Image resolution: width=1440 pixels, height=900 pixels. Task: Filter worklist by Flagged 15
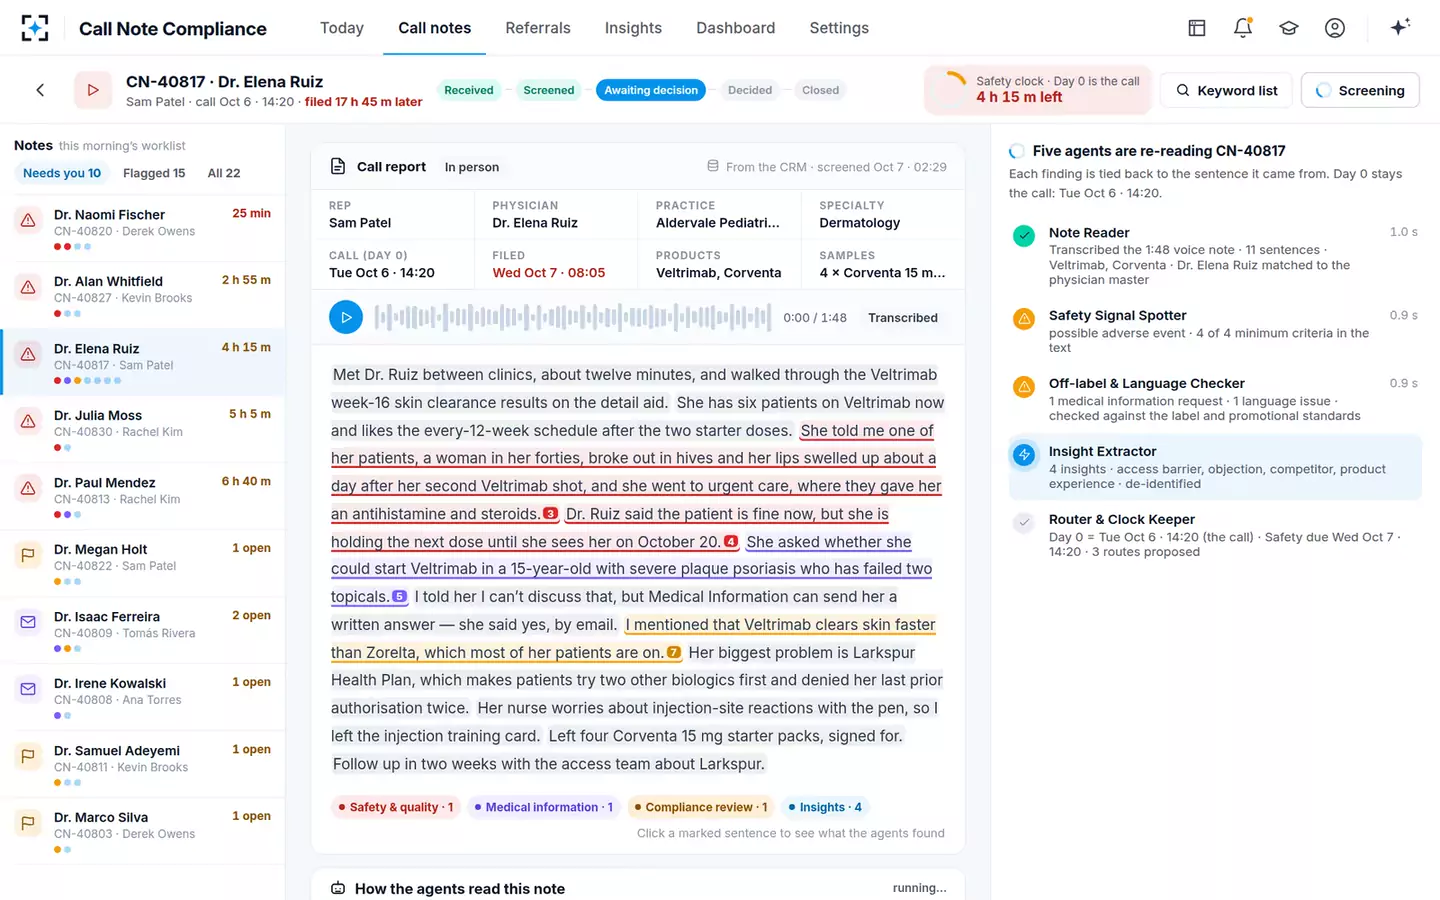click(154, 173)
